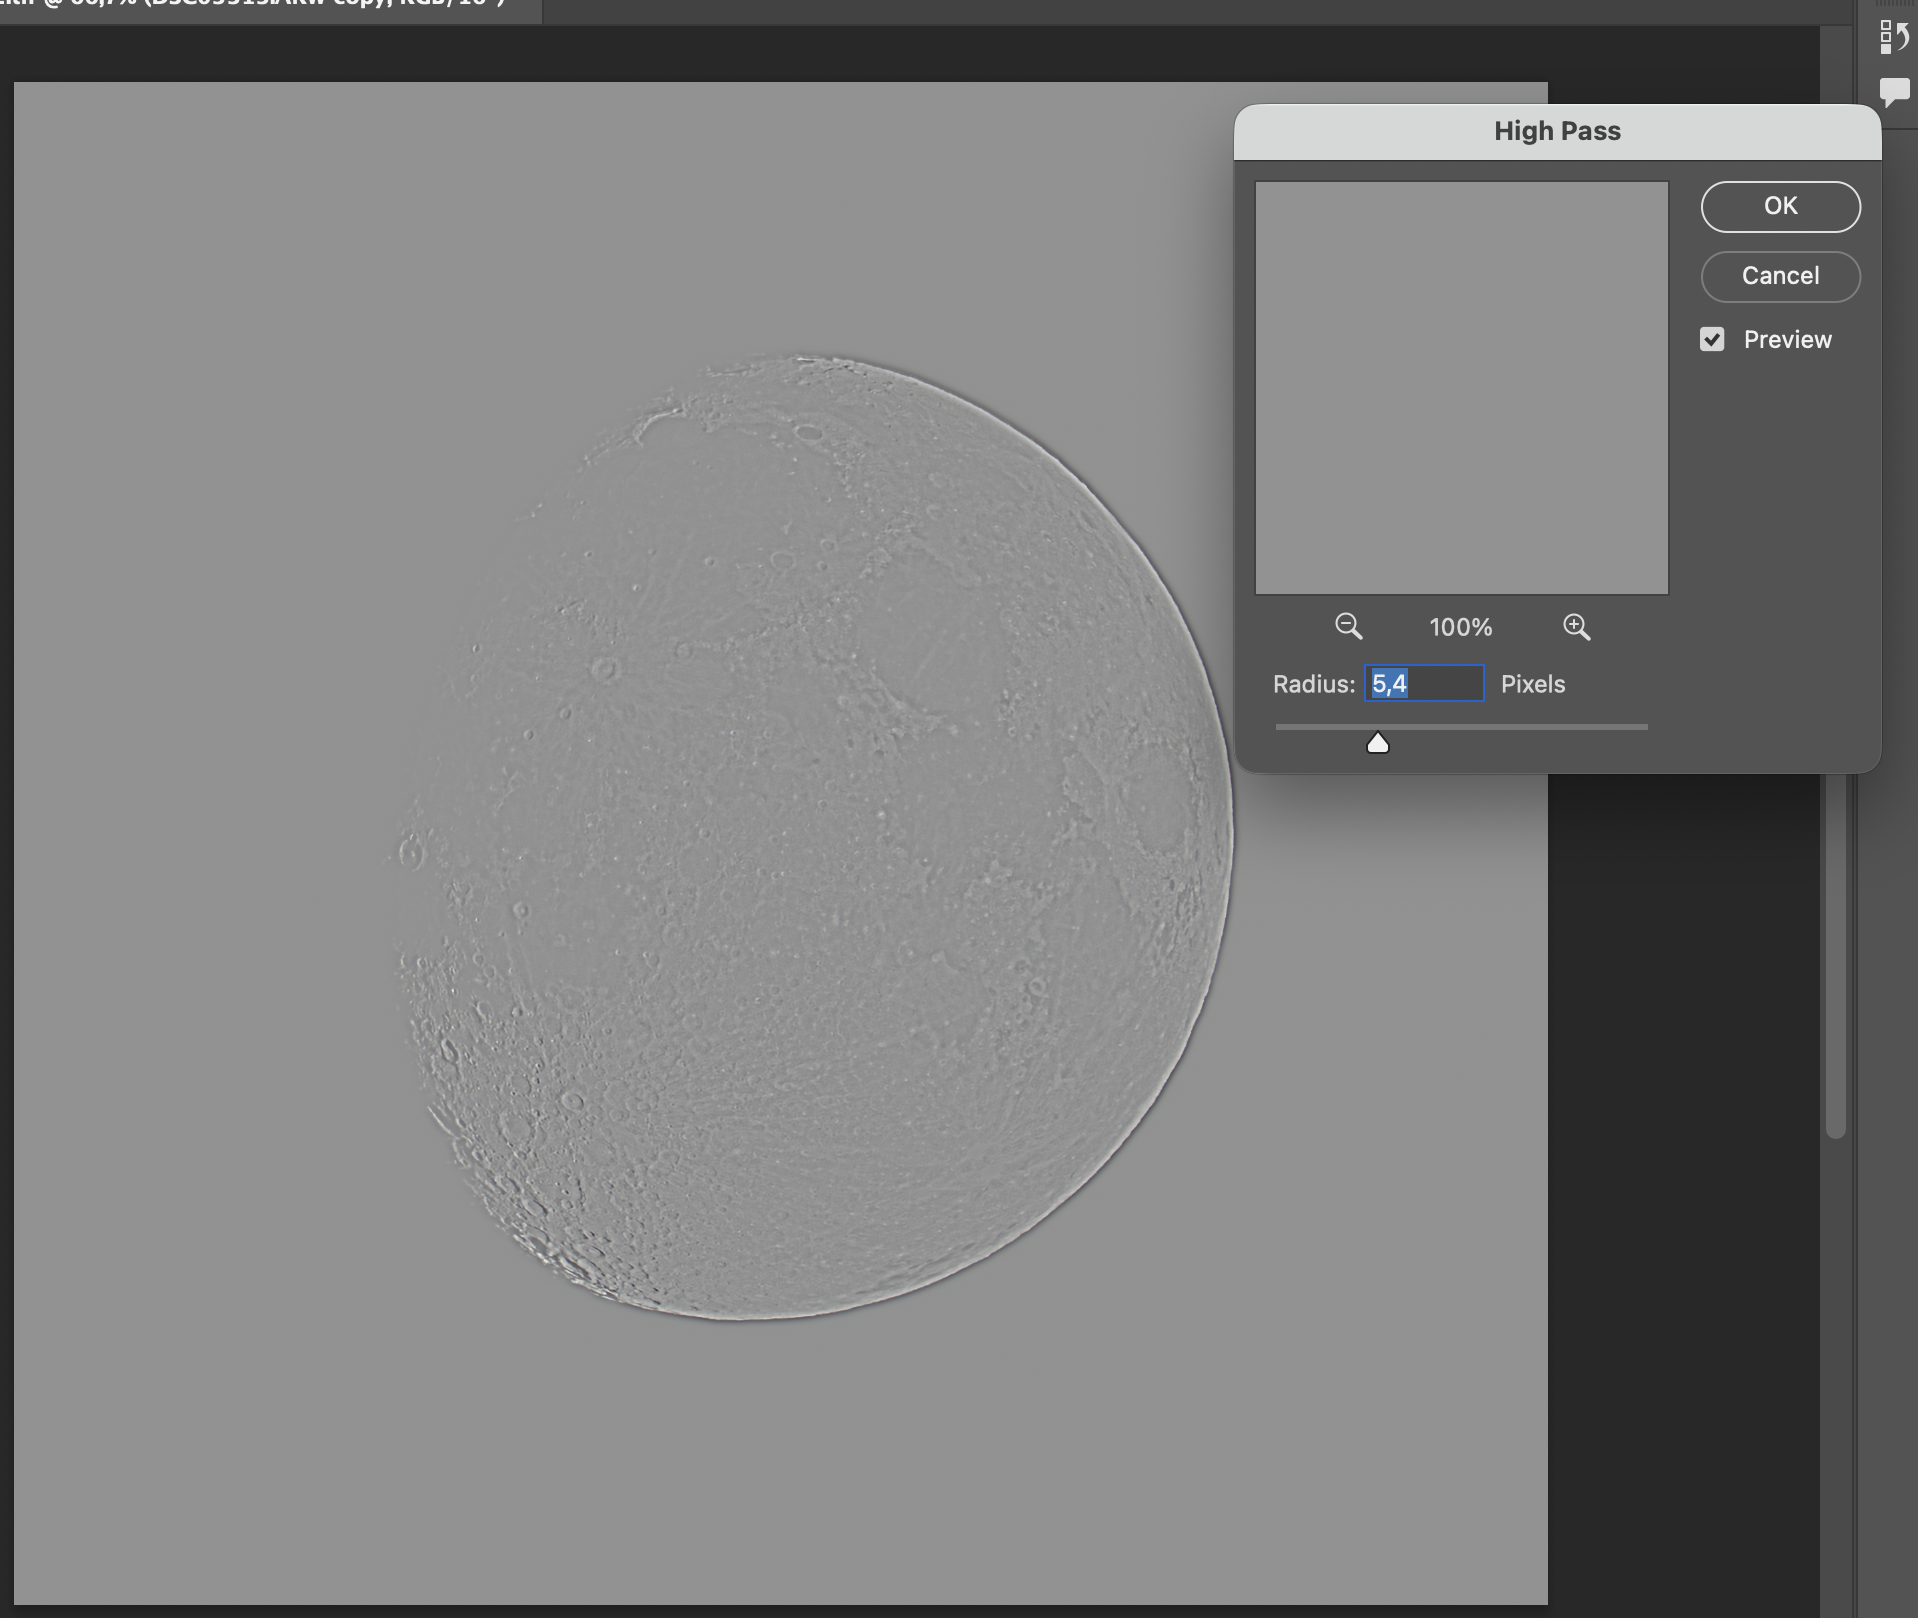Zoom in on the High Pass preview
The height and width of the screenshot is (1618, 1918).
1577,627
